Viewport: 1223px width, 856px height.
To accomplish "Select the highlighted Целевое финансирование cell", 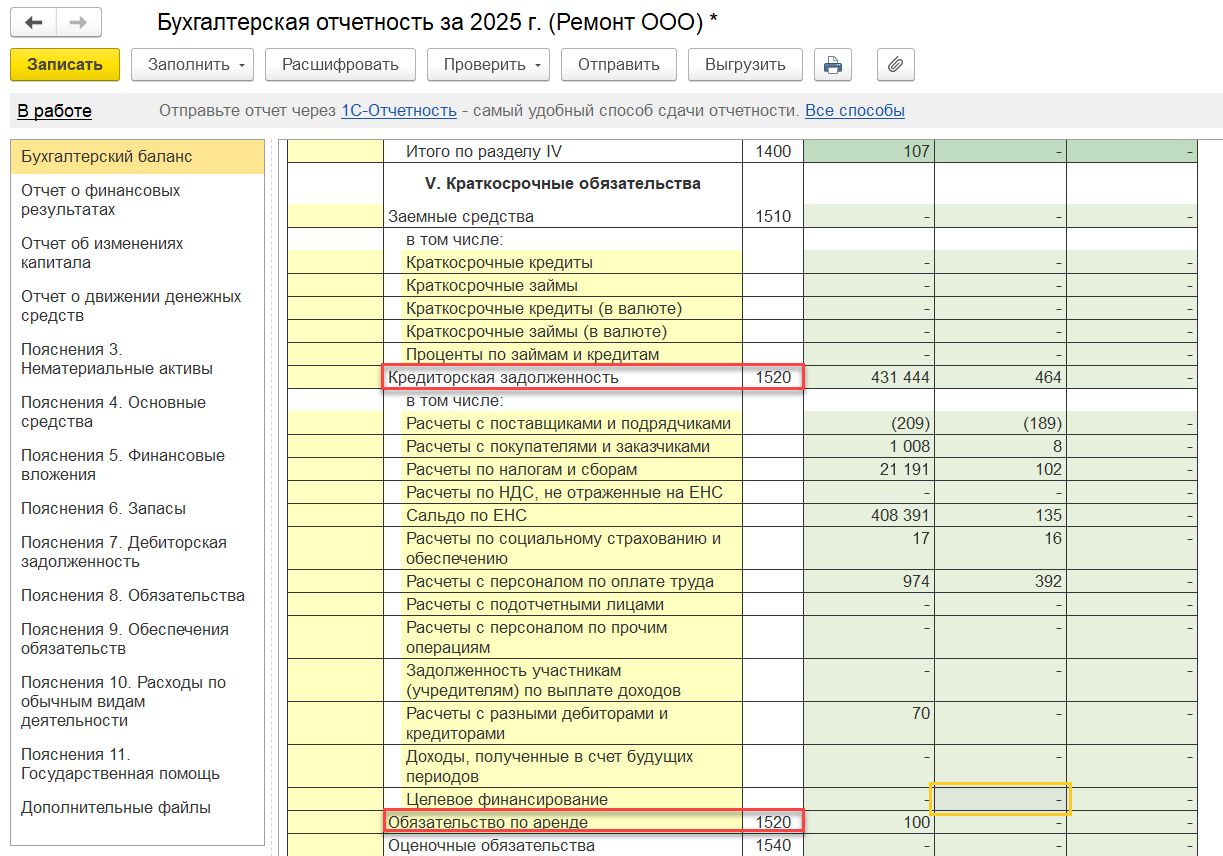I will pos(1000,799).
